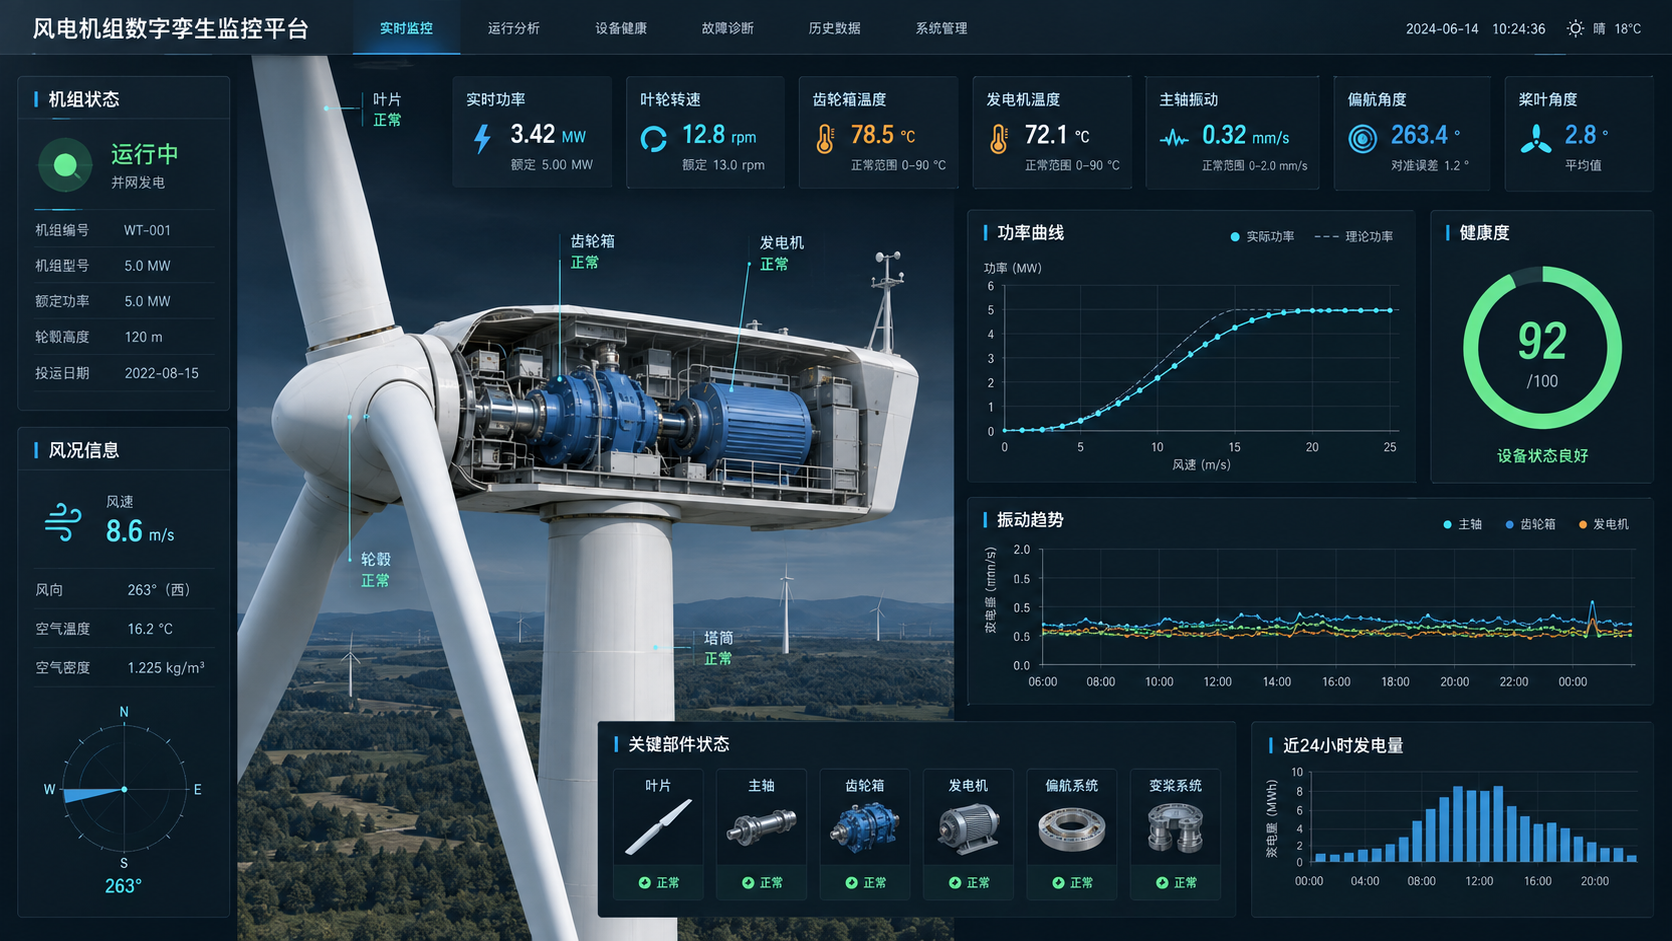Toggle 理论功率 legend in power curve

(1354, 237)
